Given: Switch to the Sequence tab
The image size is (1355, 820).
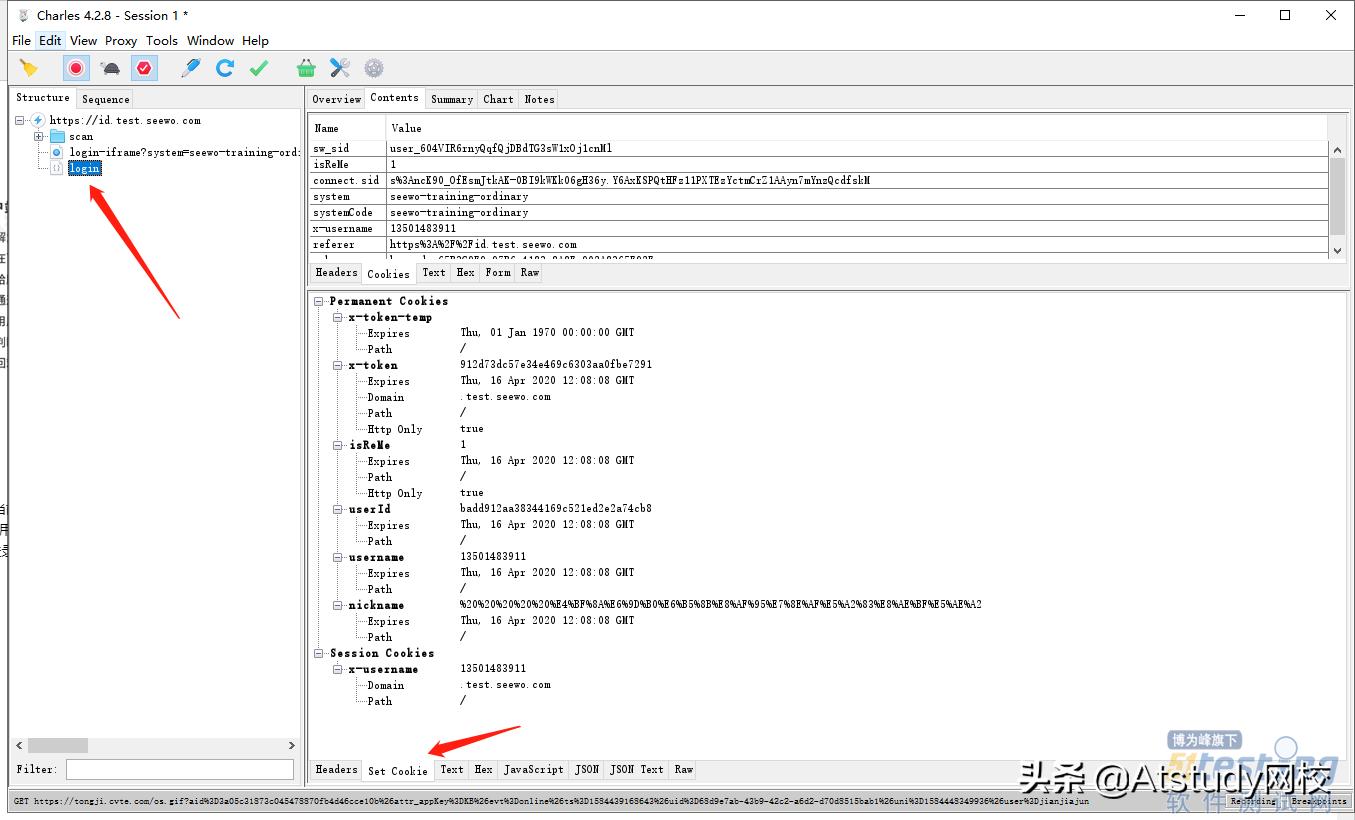Looking at the screenshot, I should point(106,99).
